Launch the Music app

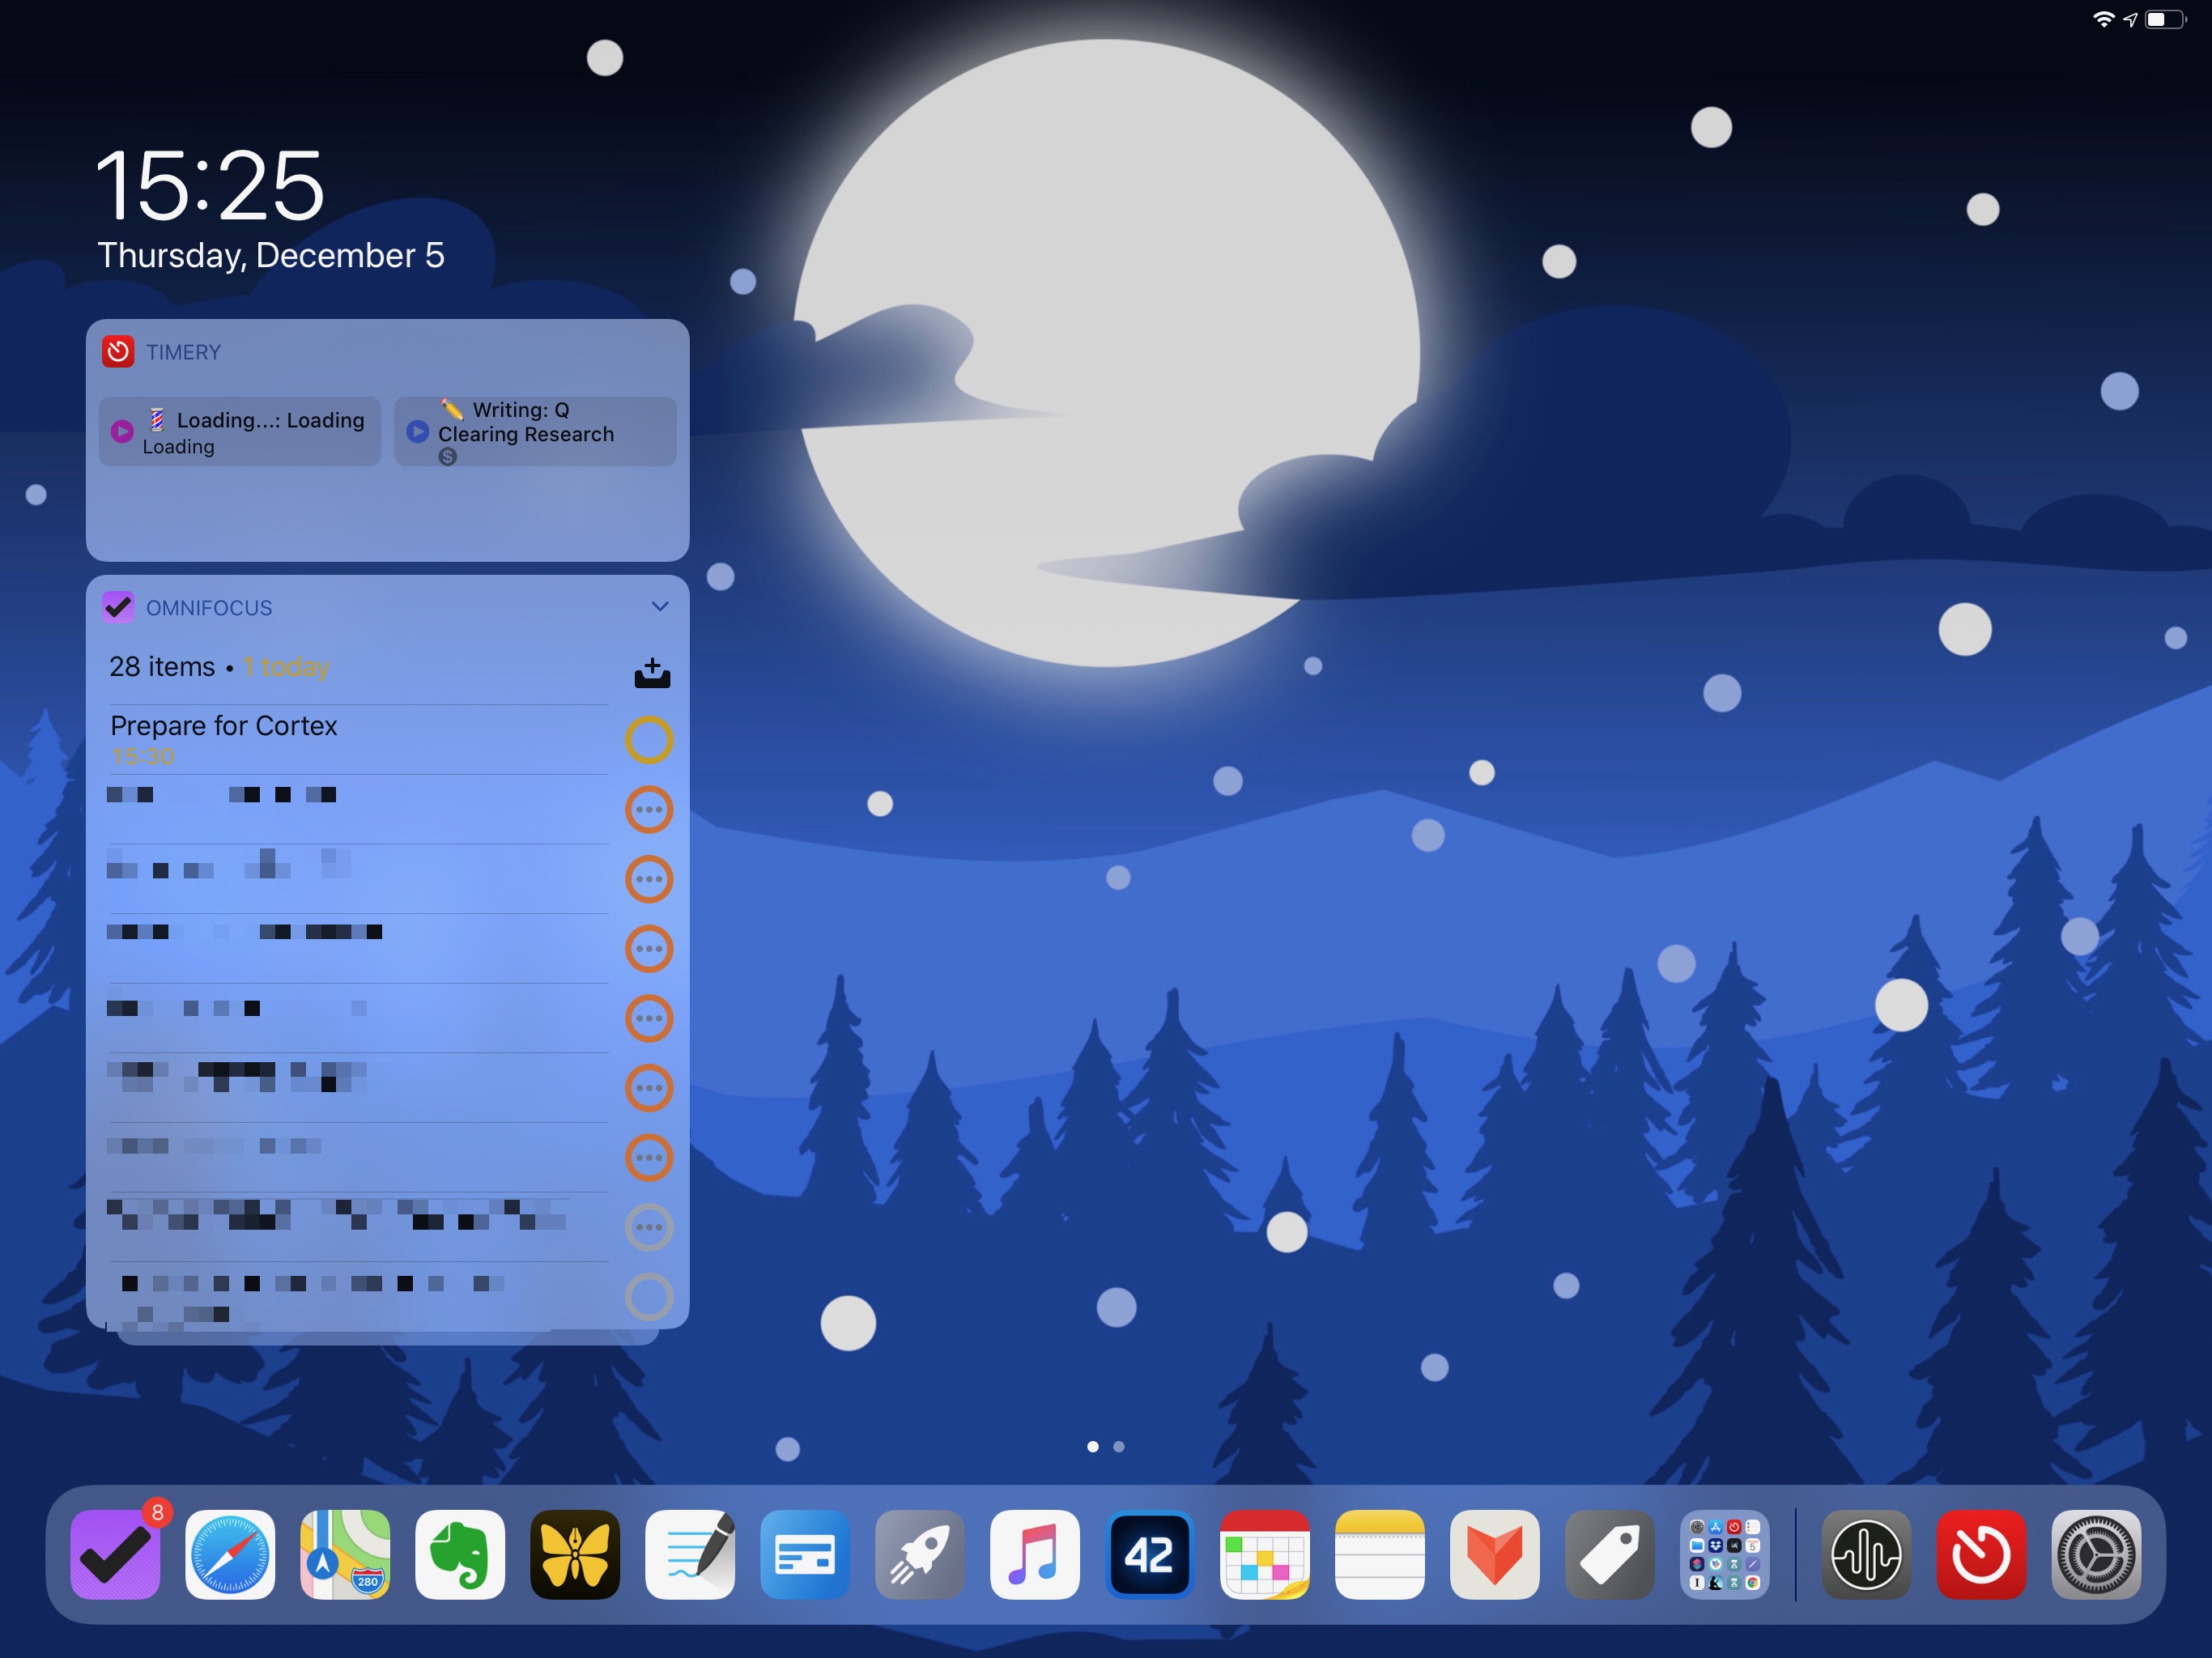click(1034, 1554)
